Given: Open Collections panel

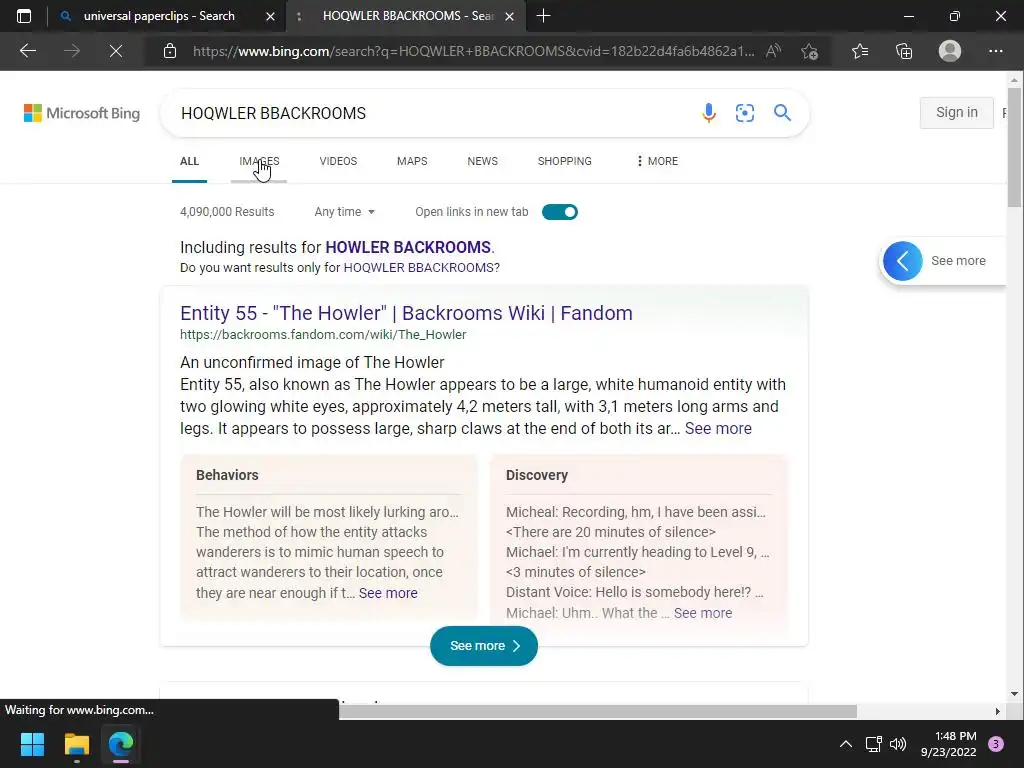Looking at the screenshot, I should [x=904, y=51].
